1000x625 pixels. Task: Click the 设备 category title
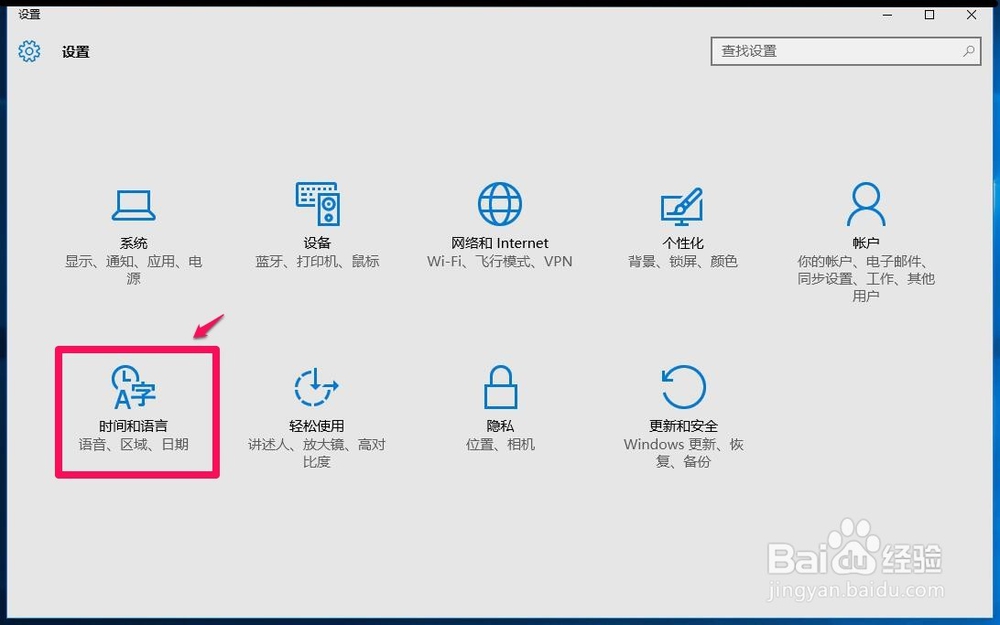tap(317, 243)
